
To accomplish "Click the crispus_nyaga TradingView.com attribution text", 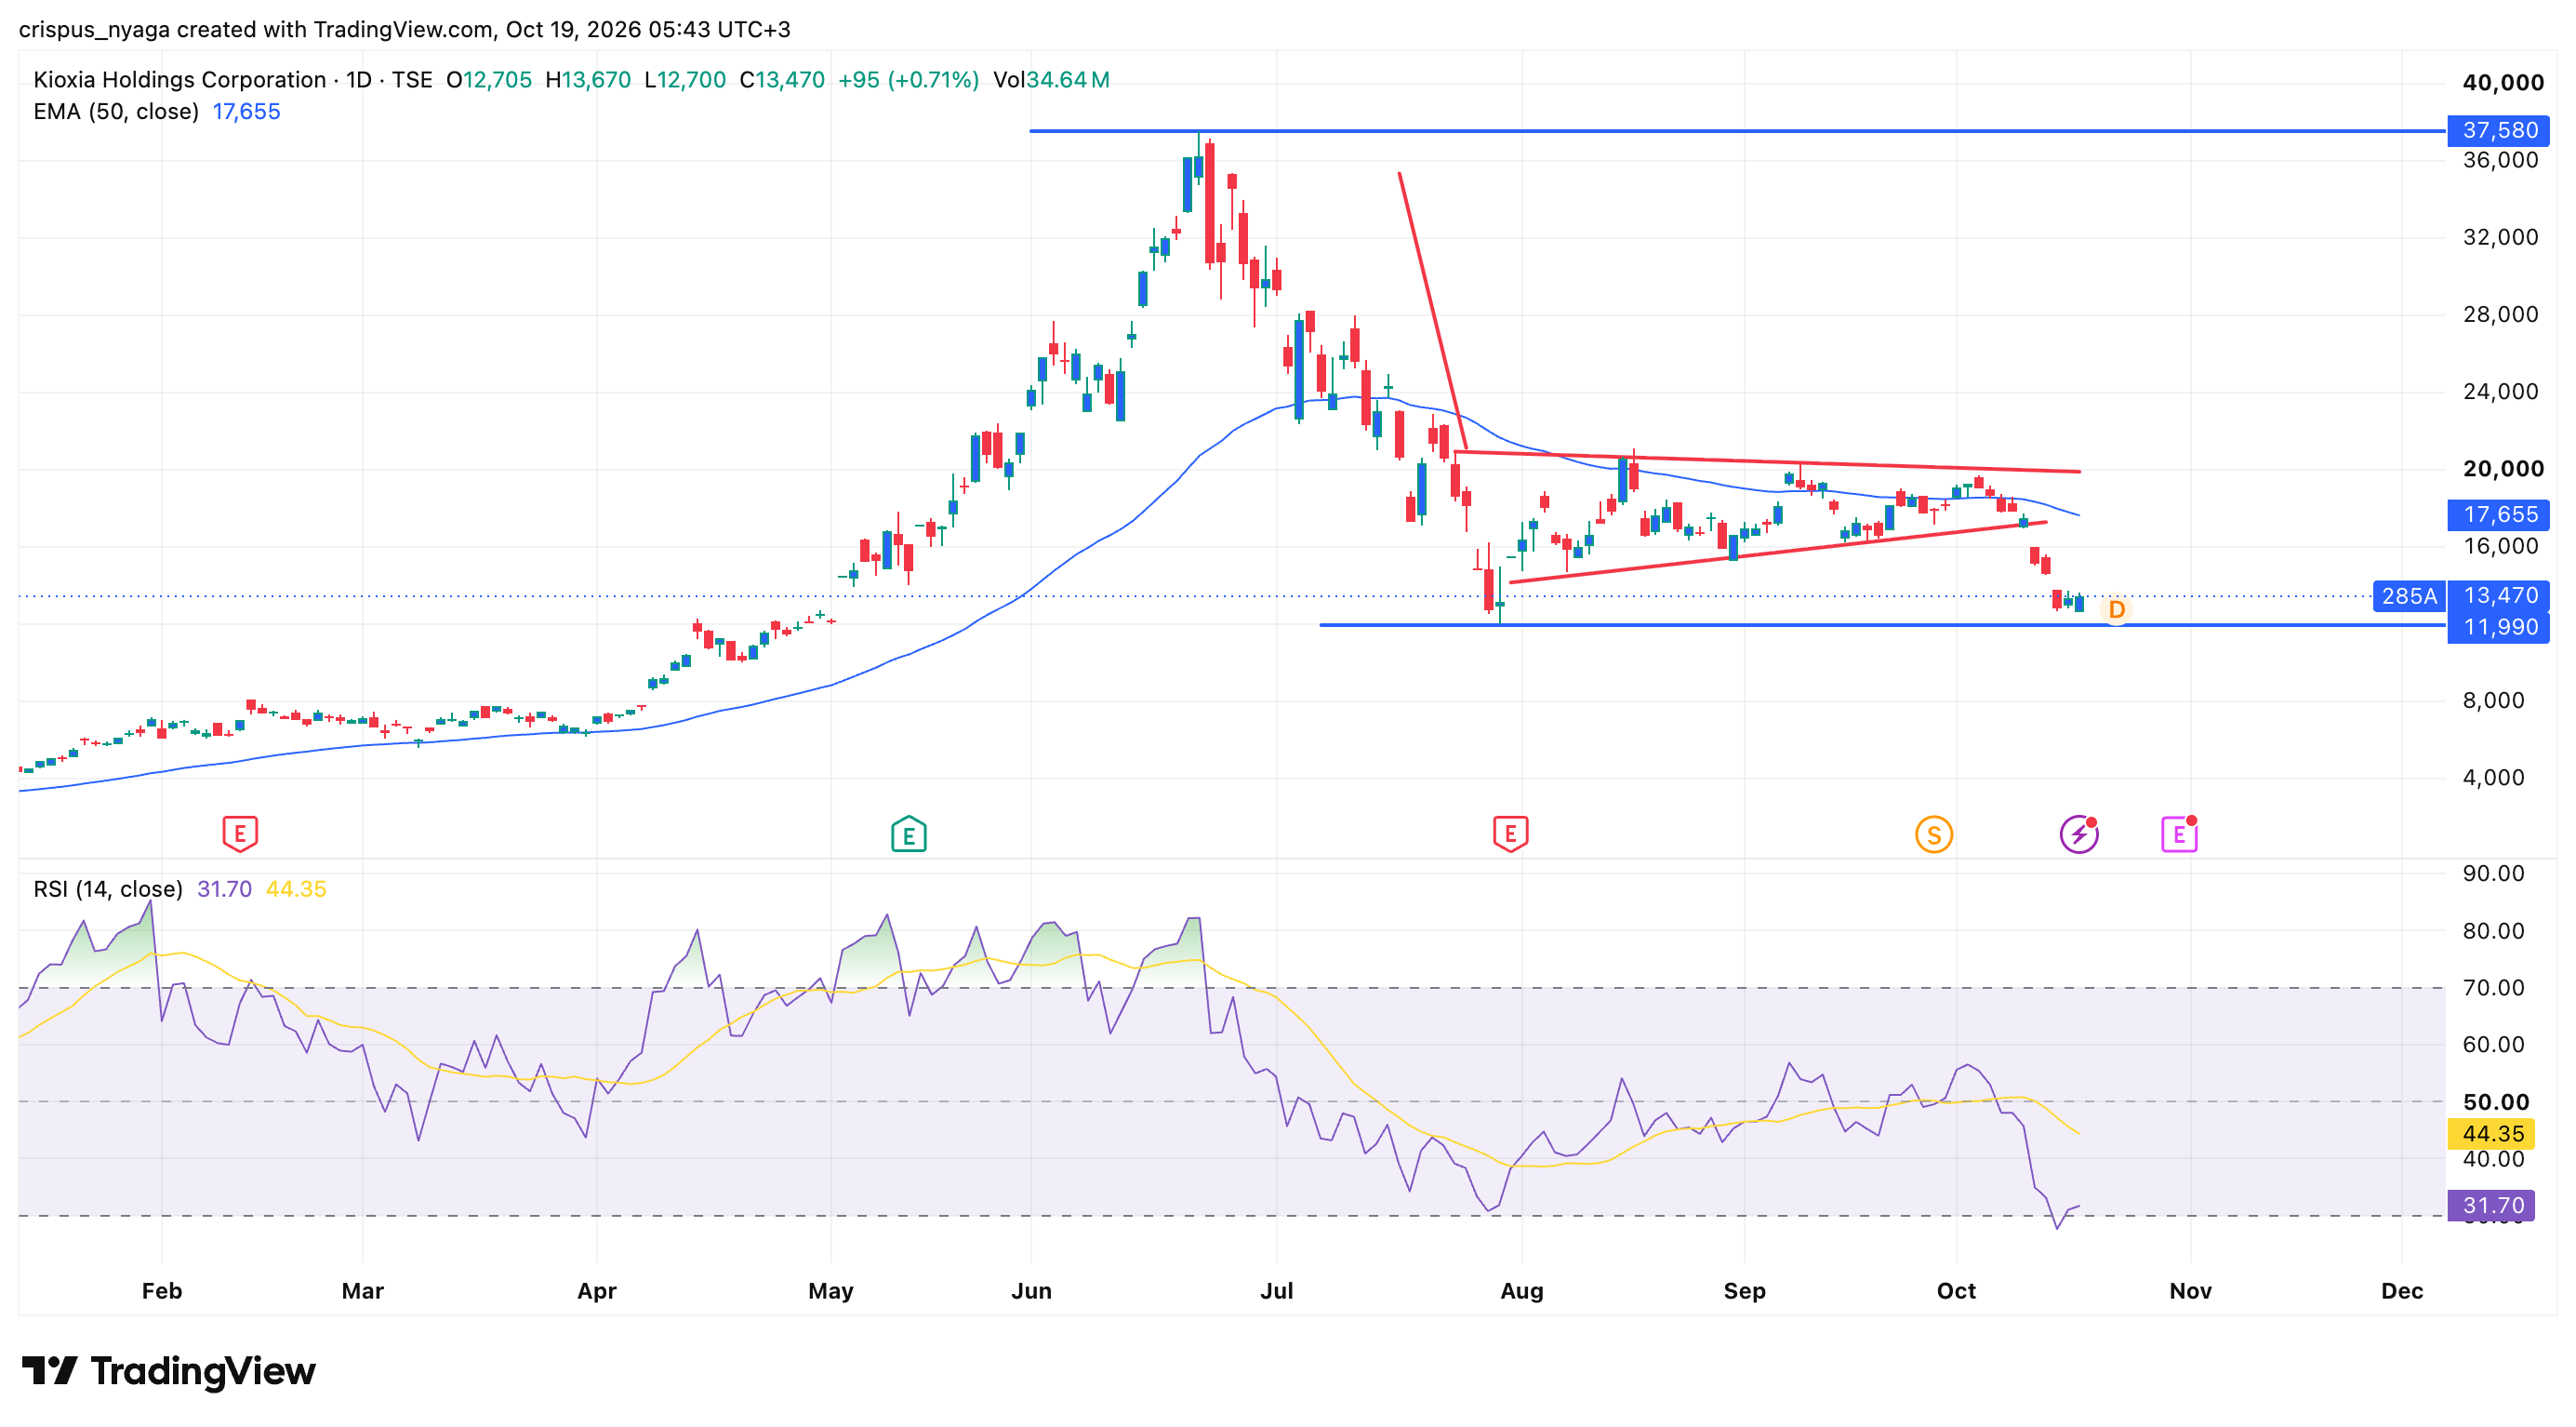I will [405, 29].
